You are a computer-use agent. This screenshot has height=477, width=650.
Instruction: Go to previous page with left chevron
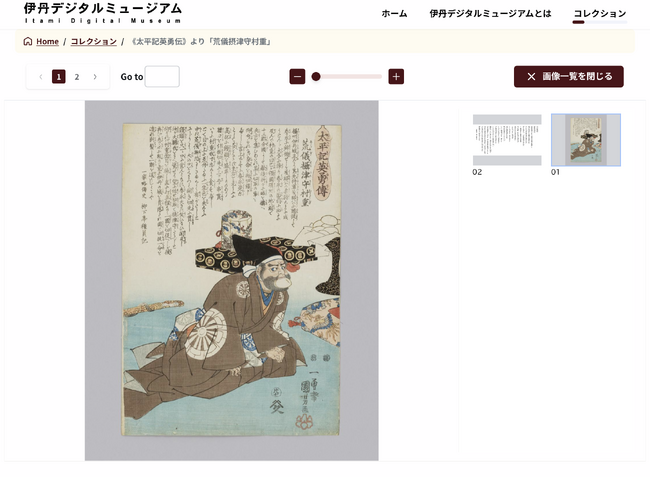click(x=41, y=77)
